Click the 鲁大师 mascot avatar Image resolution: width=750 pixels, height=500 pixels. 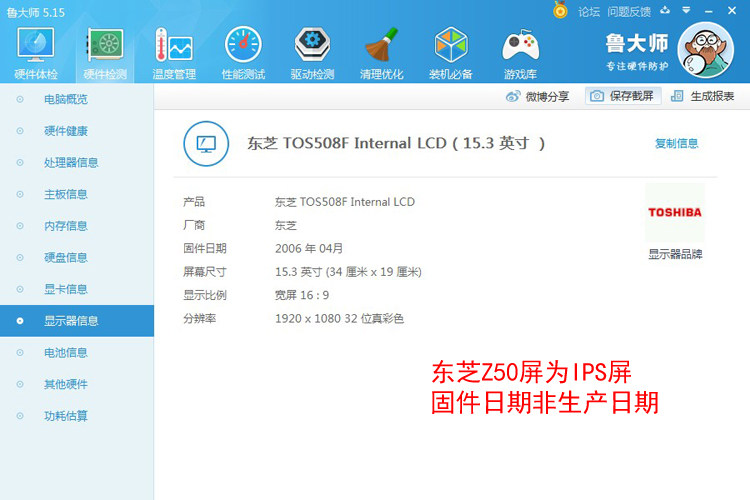706,50
